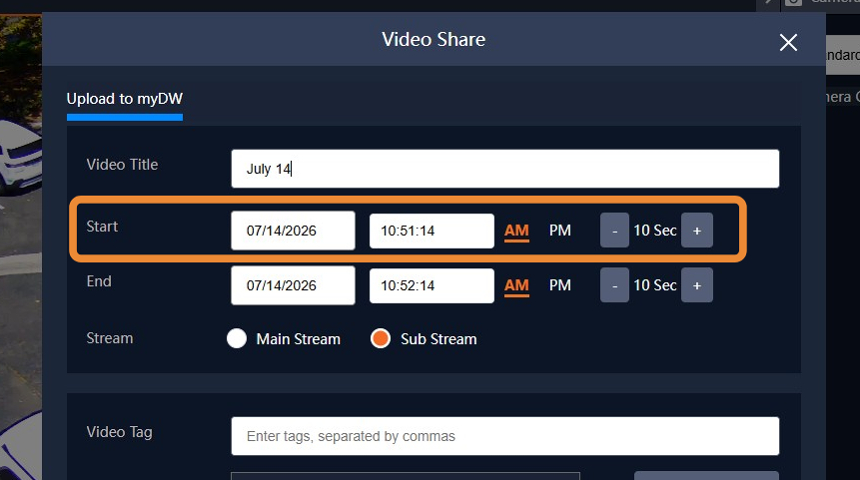
Task: Open the Start date field
Action: pyautogui.click(x=293, y=230)
